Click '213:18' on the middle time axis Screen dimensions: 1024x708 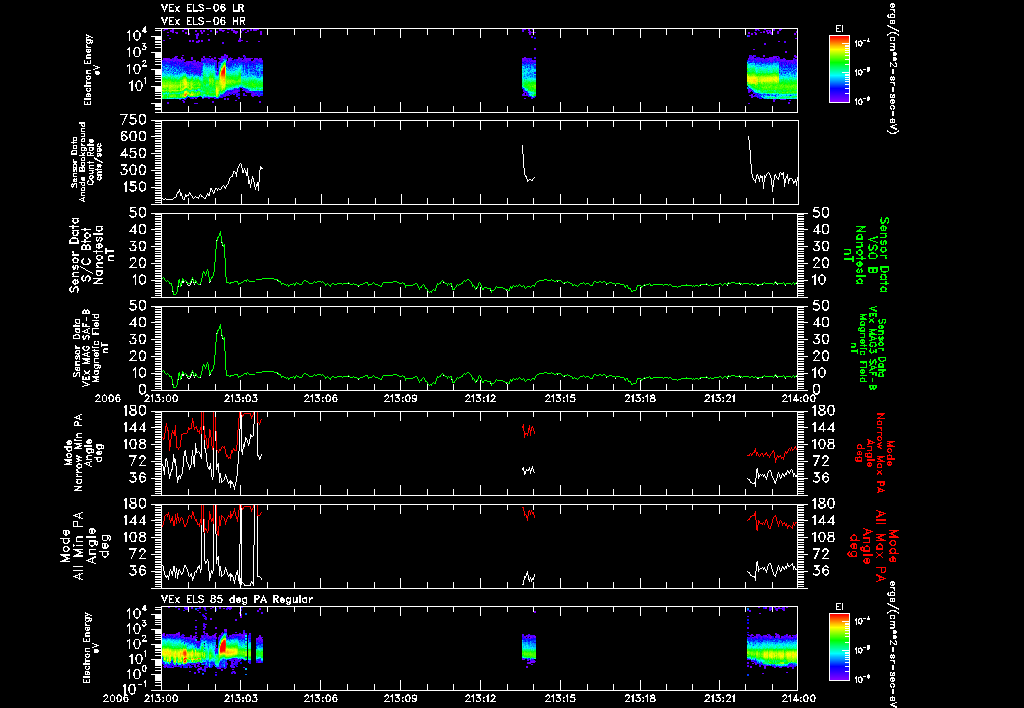(640, 398)
